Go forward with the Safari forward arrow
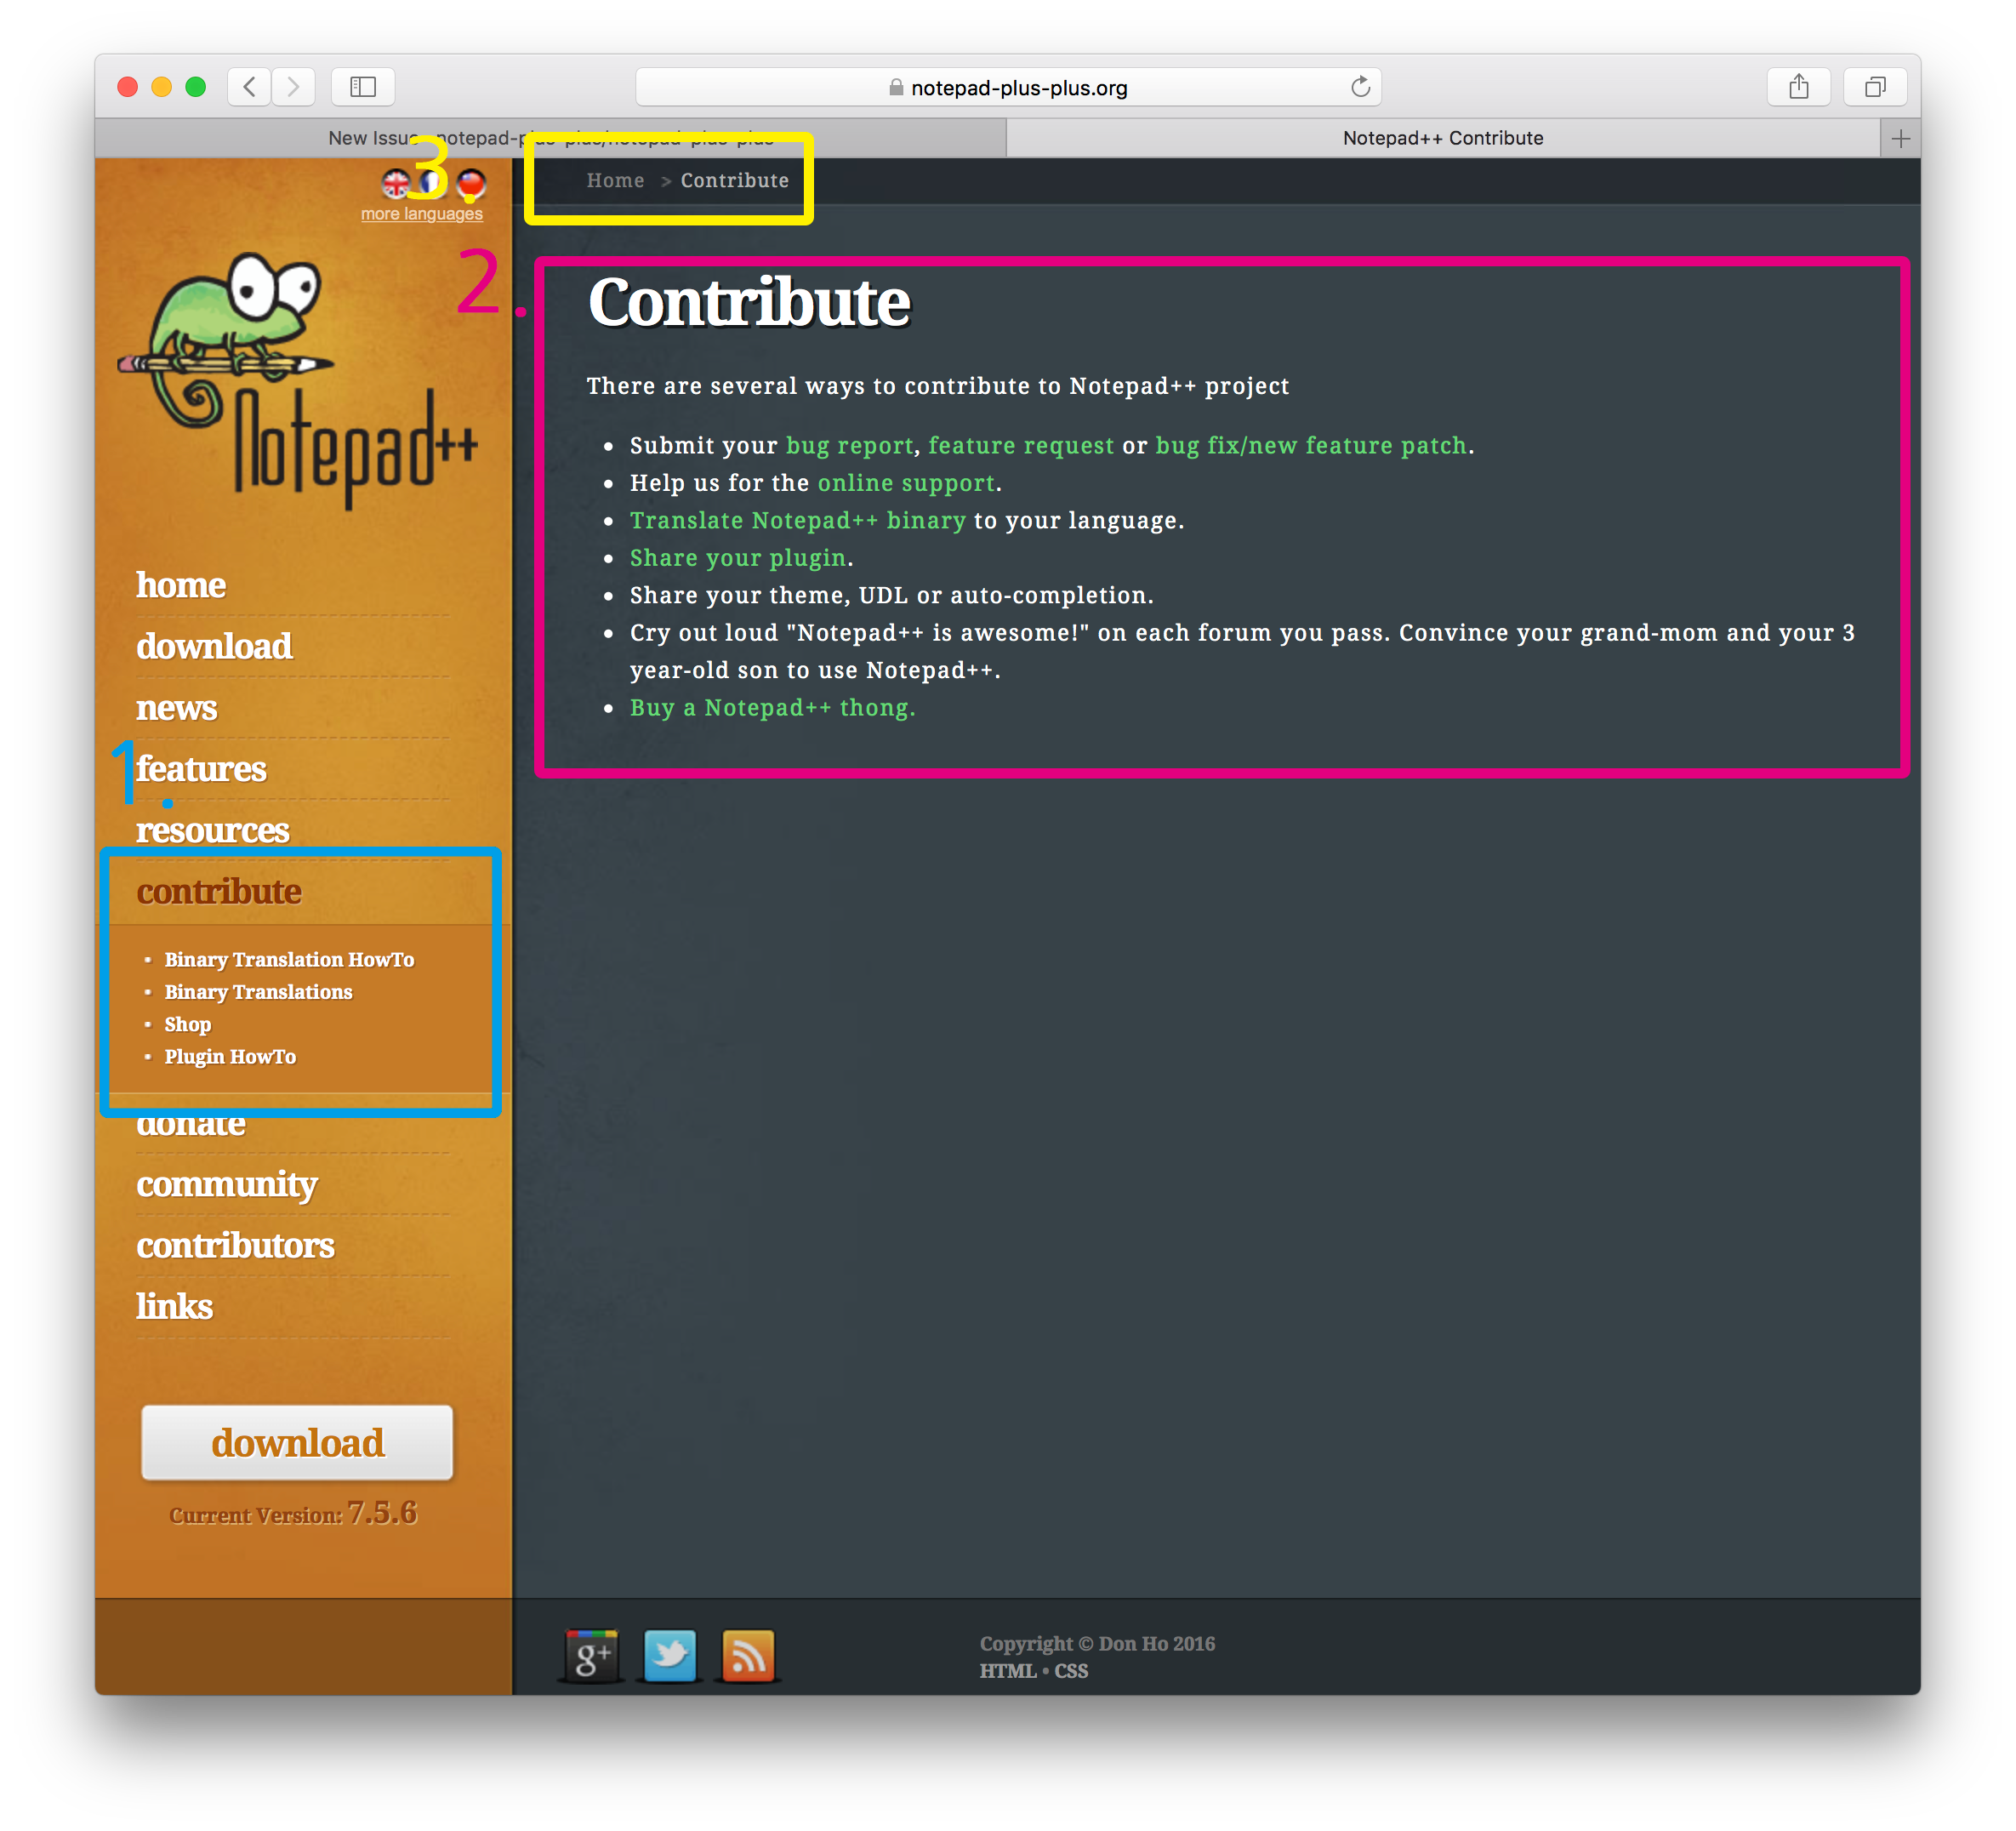Image resolution: width=2016 pixels, height=1831 pixels. (x=293, y=87)
